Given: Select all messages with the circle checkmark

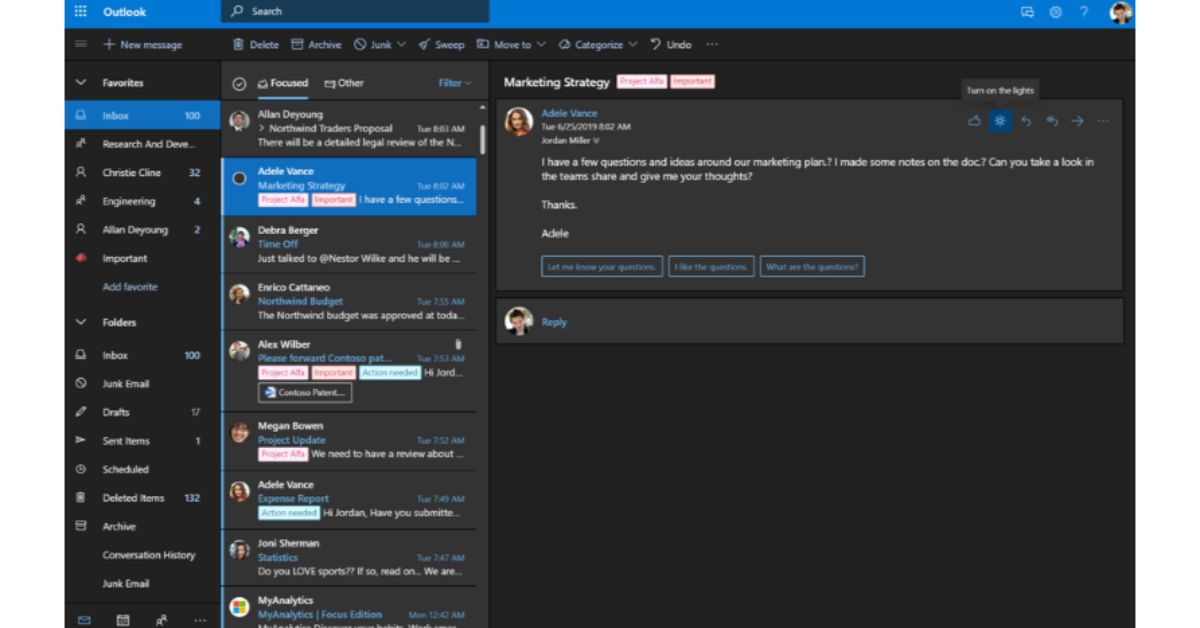Looking at the screenshot, I should click(240, 83).
